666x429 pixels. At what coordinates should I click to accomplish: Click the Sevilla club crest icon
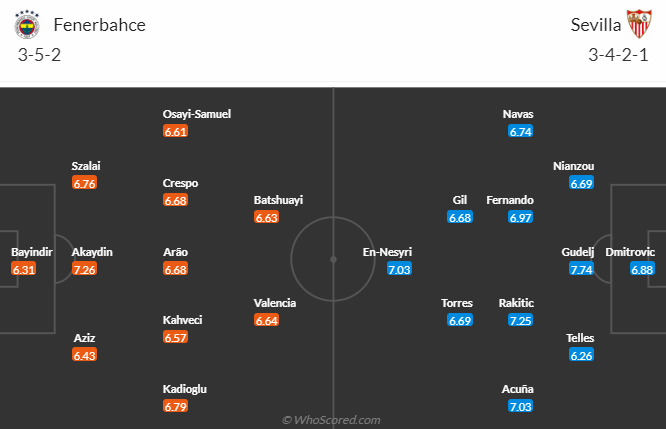click(x=639, y=25)
